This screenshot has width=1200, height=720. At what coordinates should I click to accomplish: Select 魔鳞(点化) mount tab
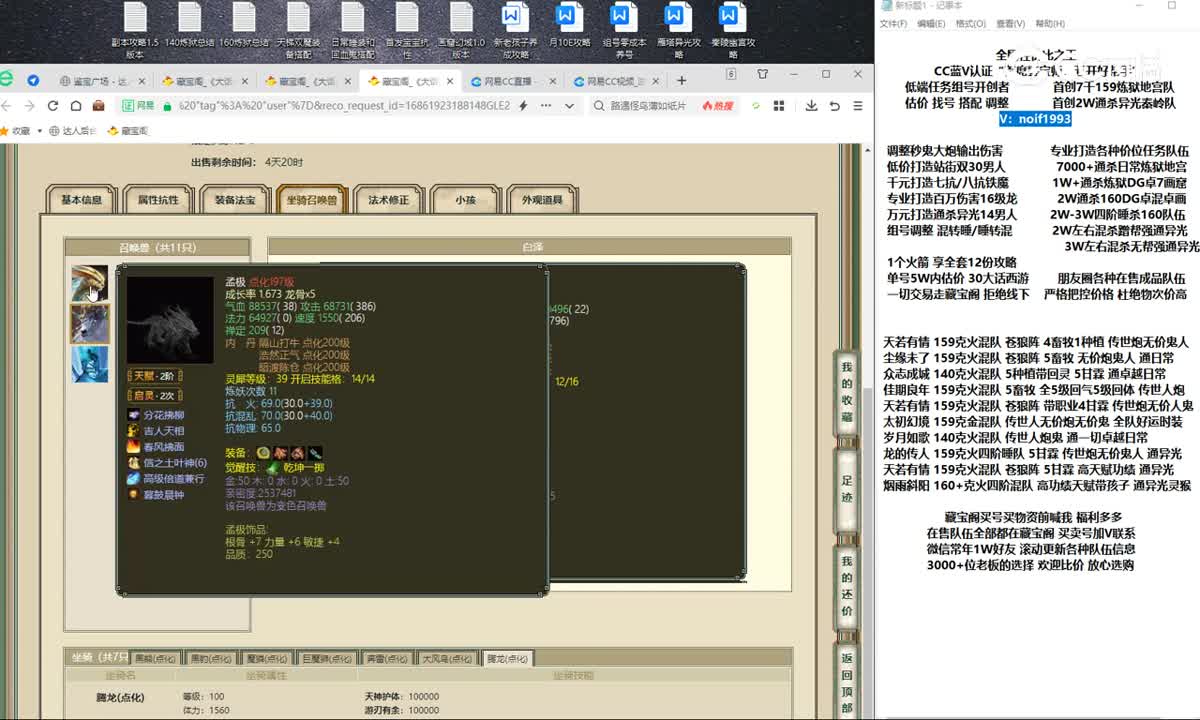click(268, 658)
